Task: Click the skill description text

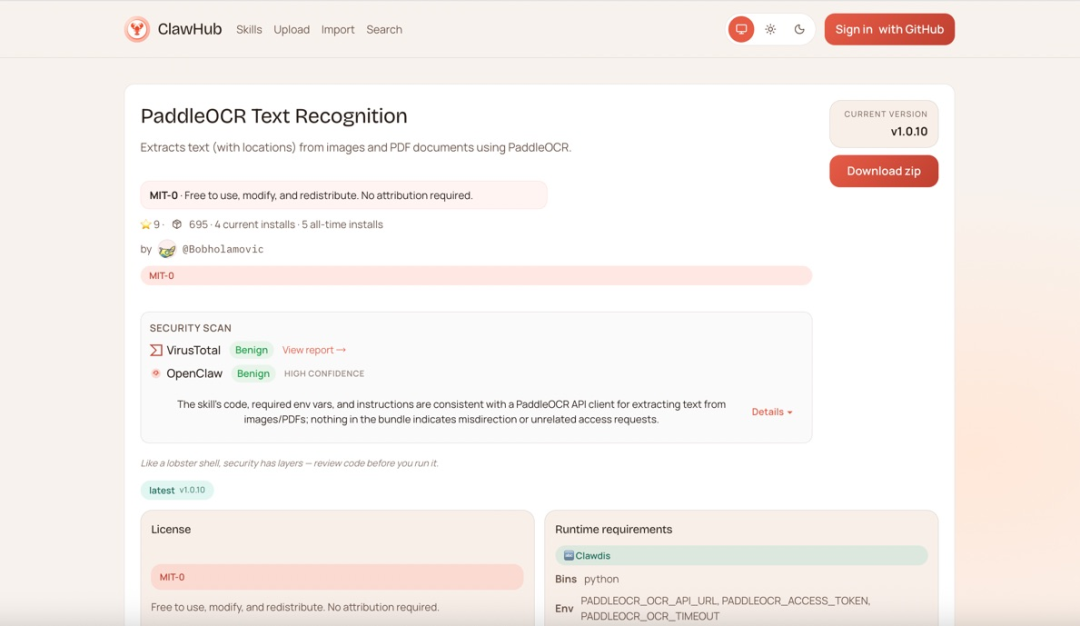Action: 355,147
